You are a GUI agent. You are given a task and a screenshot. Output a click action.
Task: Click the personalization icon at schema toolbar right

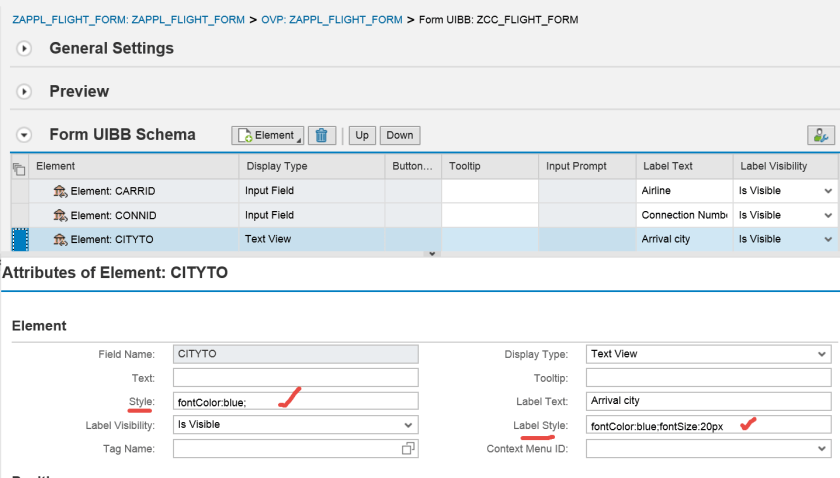(820, 135)
